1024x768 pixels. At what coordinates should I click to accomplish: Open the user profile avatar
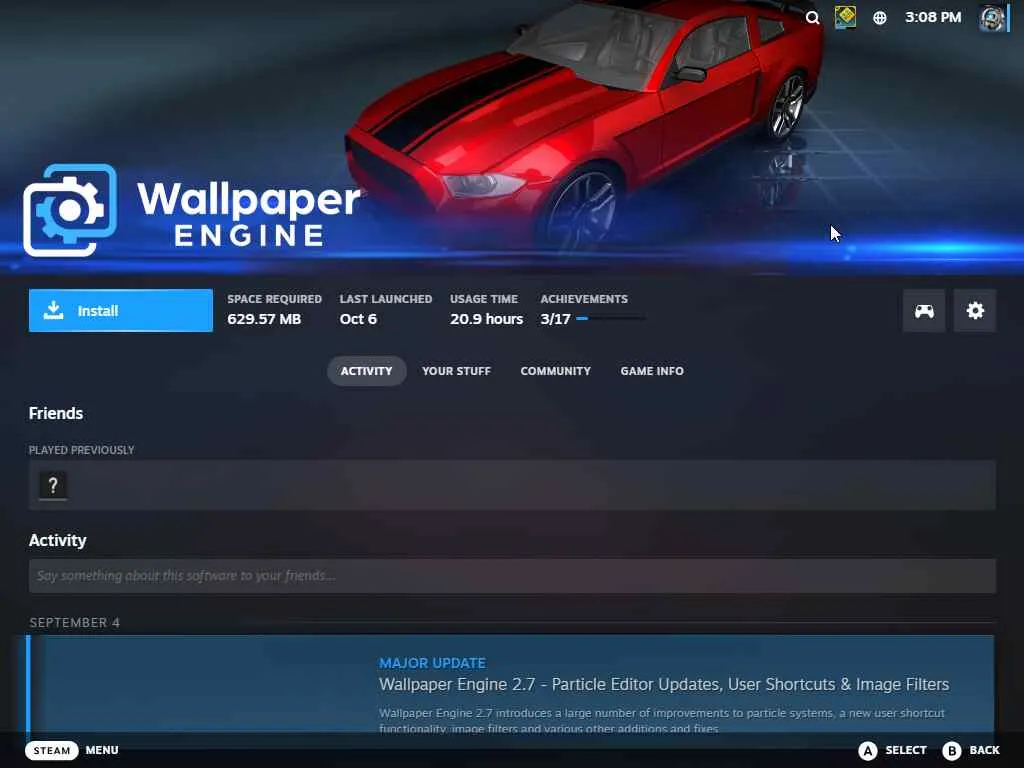click(x=992, y=17)
